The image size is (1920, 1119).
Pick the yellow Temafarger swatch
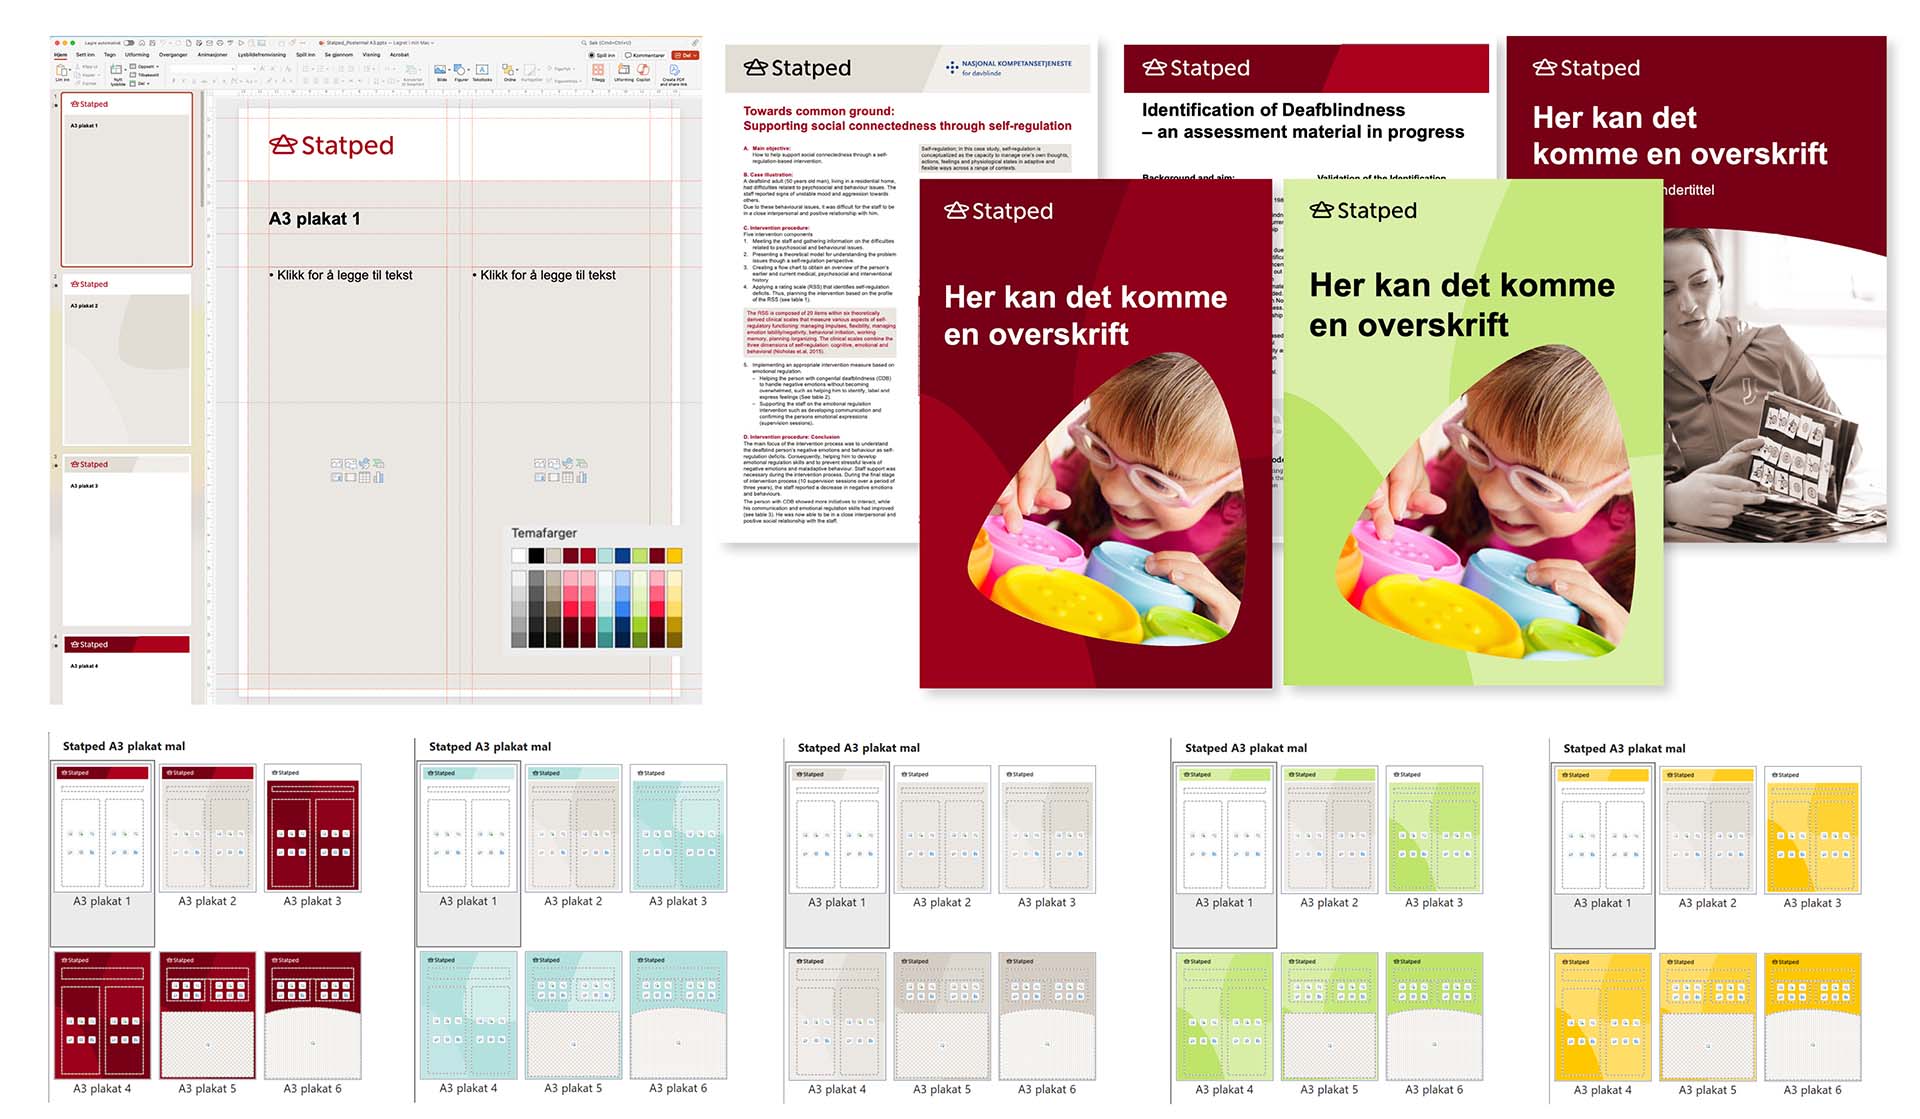coord(674,555)
